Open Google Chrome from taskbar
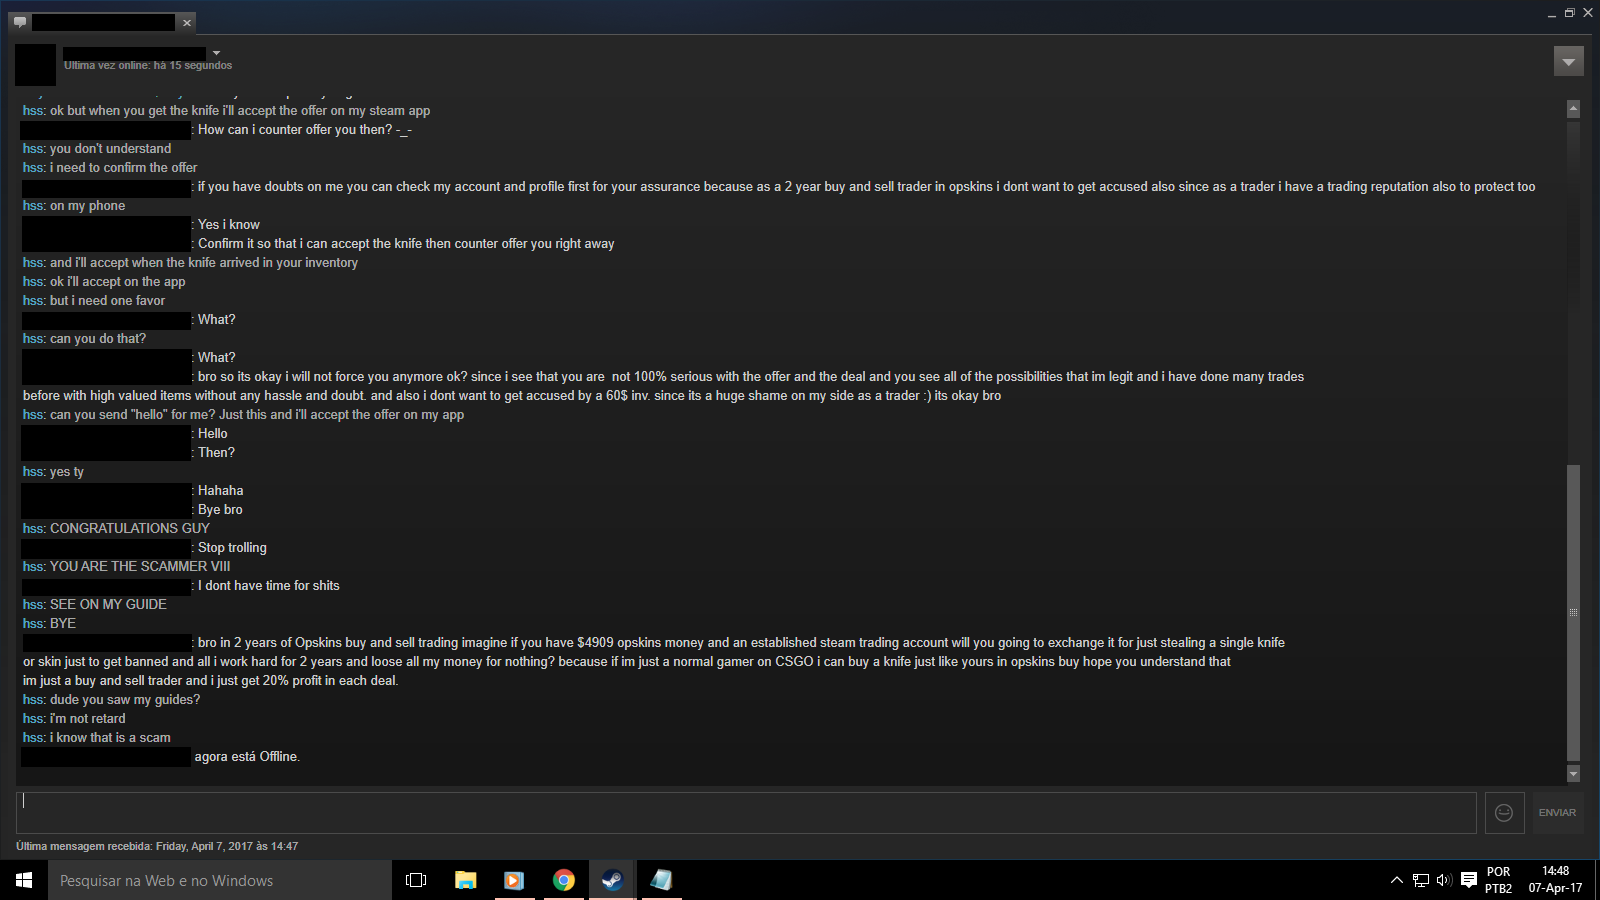 click(x=564, y=880)
